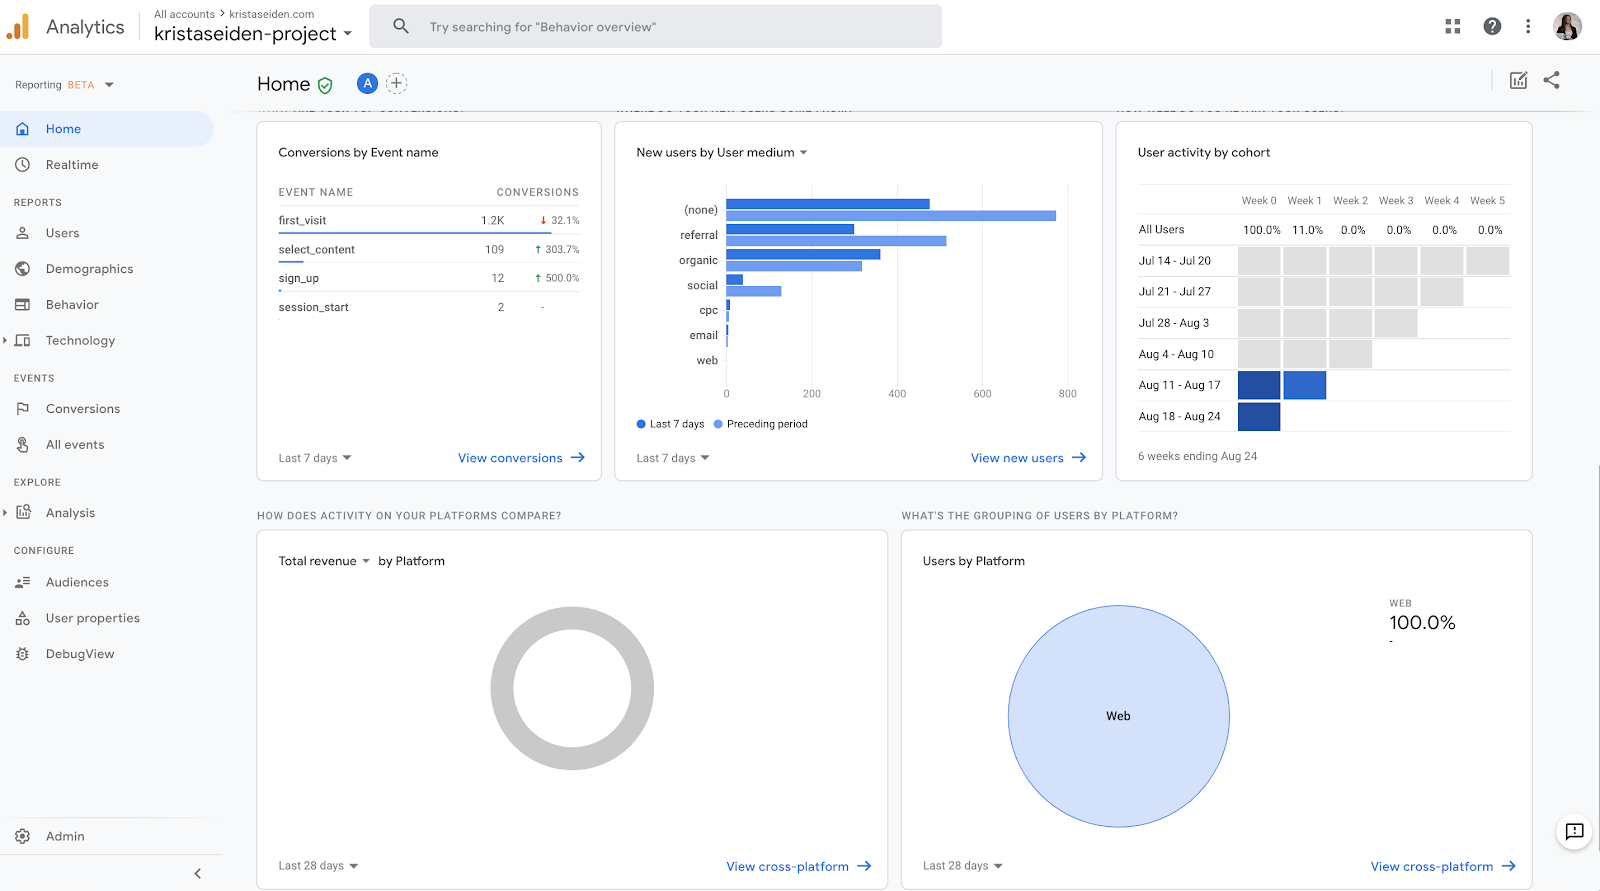Toggle the Preceding period legend series
1600x891 pixels.
pos(760,424)
